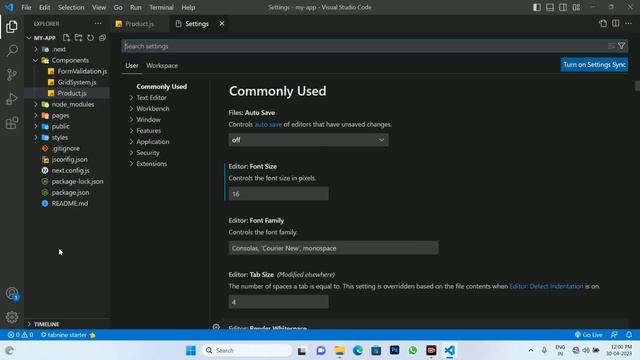This screenshot has width=640, height=360.
Task: Collapse the Components folder
Action: tap(36, 60)
